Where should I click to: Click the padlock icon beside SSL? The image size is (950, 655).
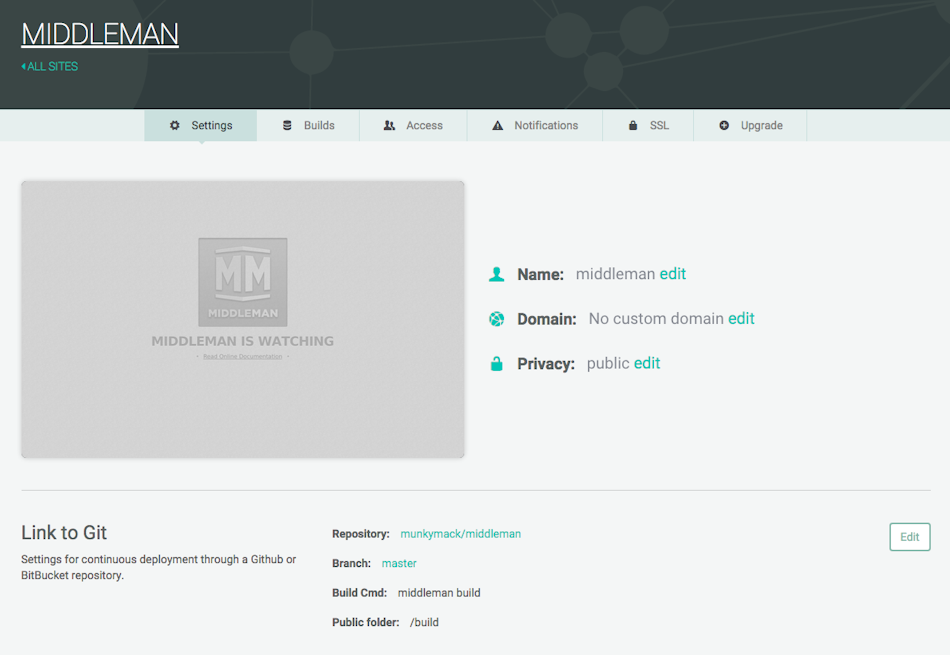click(x=633, y=125)
